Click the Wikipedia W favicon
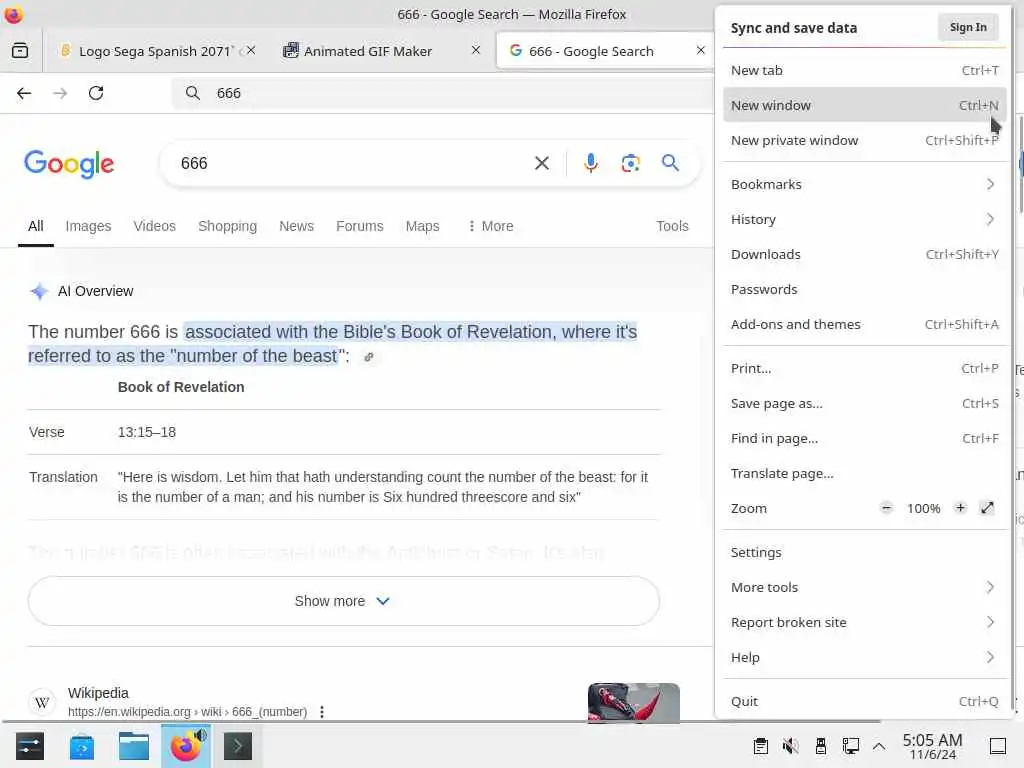The image size is (1024, 768). coord(42,703)
